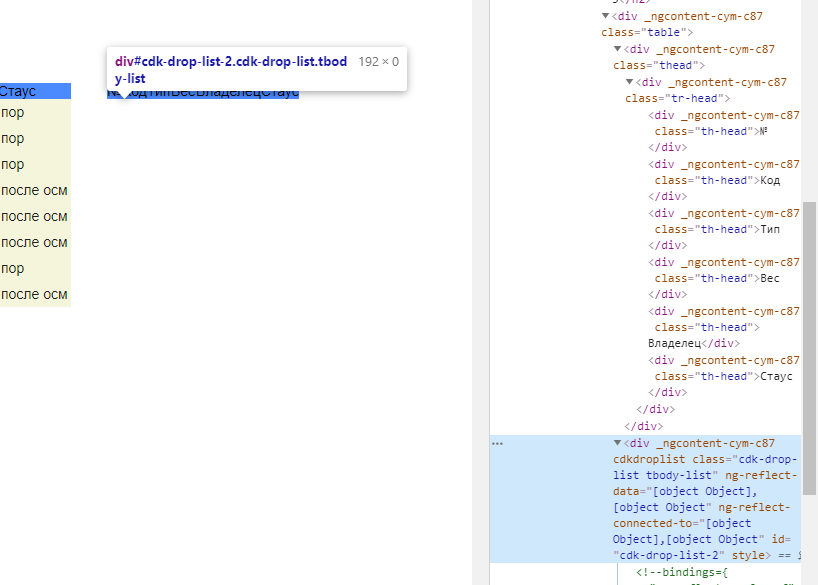Click the last 'после осм' table cell
Image resolution: width=818 pixels, height=585 pixels.
(x=34, y=294)
